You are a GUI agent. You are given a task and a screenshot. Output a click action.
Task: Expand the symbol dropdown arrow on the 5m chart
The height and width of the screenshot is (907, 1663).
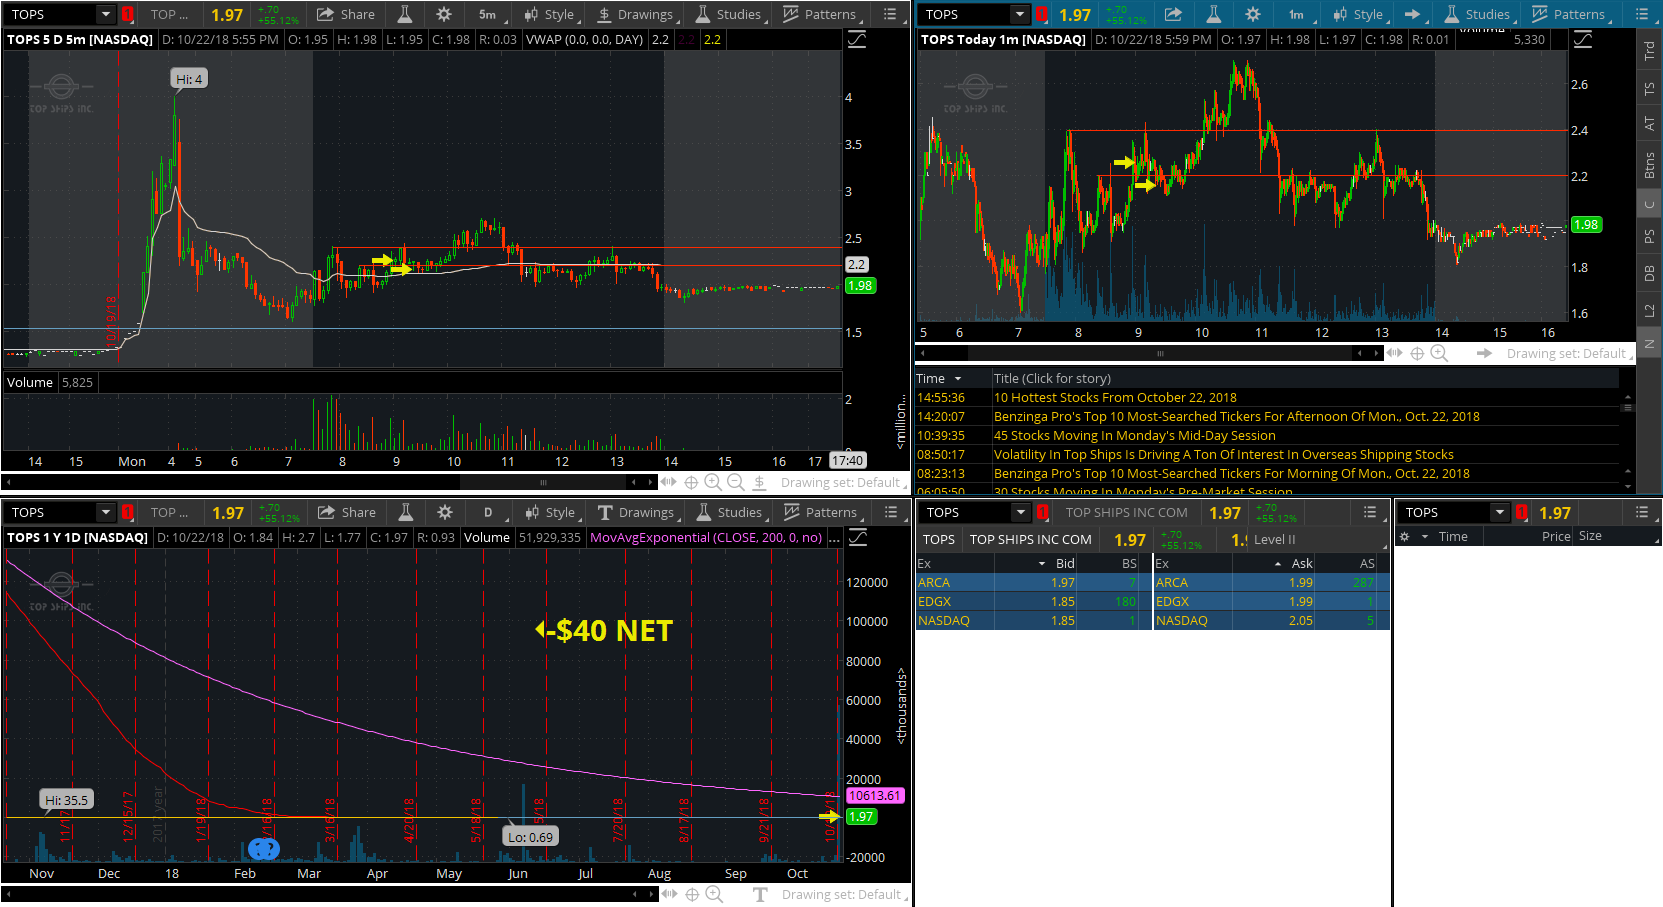pos(106,14)
